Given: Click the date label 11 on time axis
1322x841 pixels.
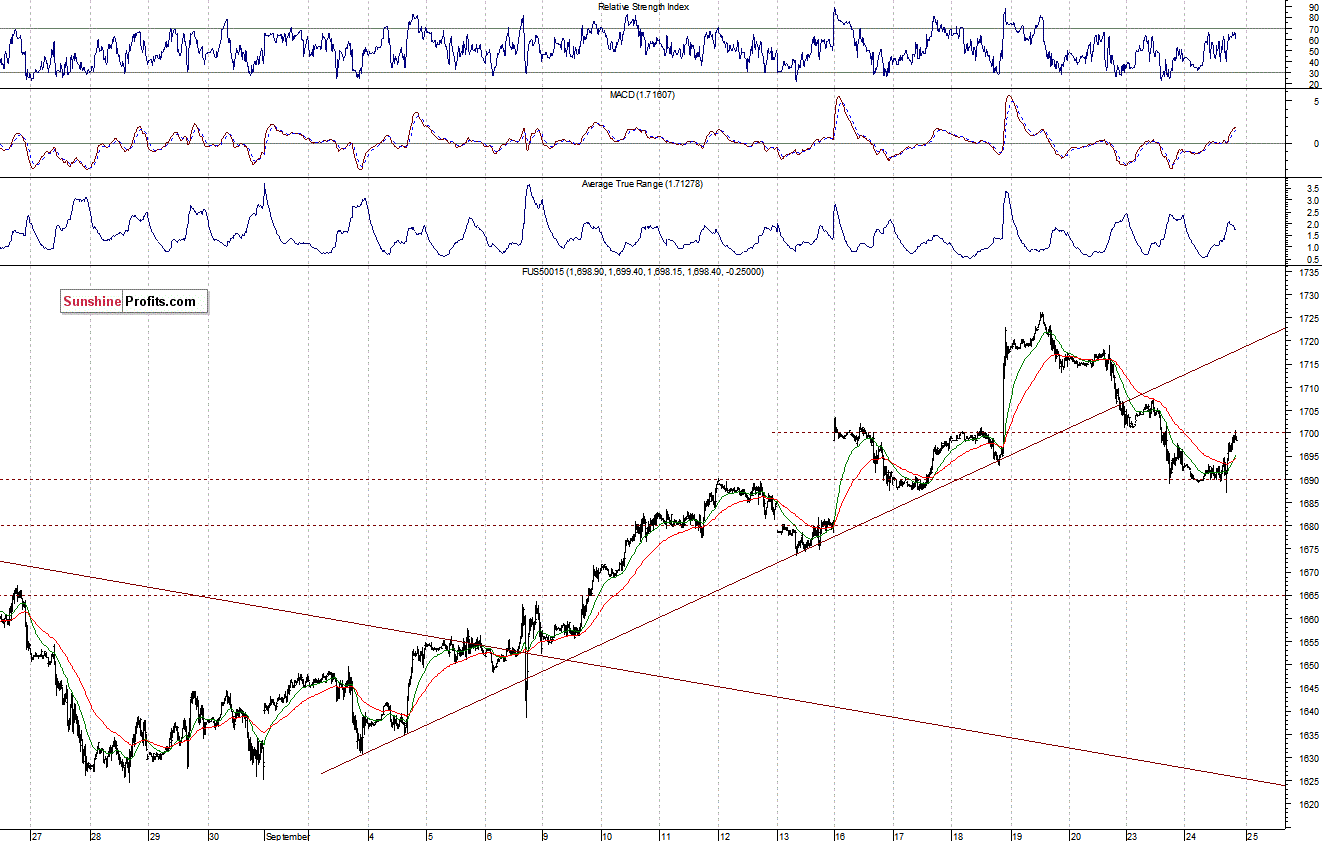Looking at the screenshot, I should point(666,835).
